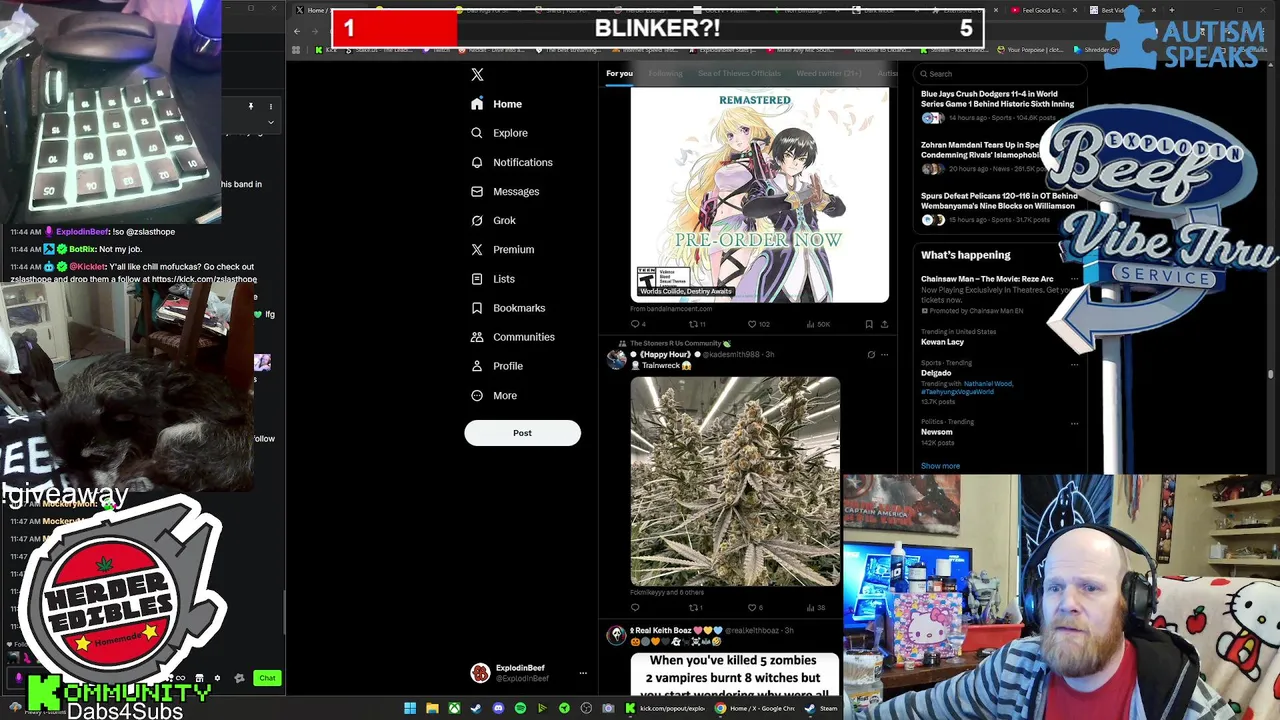Open Grok in the sidebar
The height and width of the screenshot is (720, 1280).
click(x=493, y=220)
